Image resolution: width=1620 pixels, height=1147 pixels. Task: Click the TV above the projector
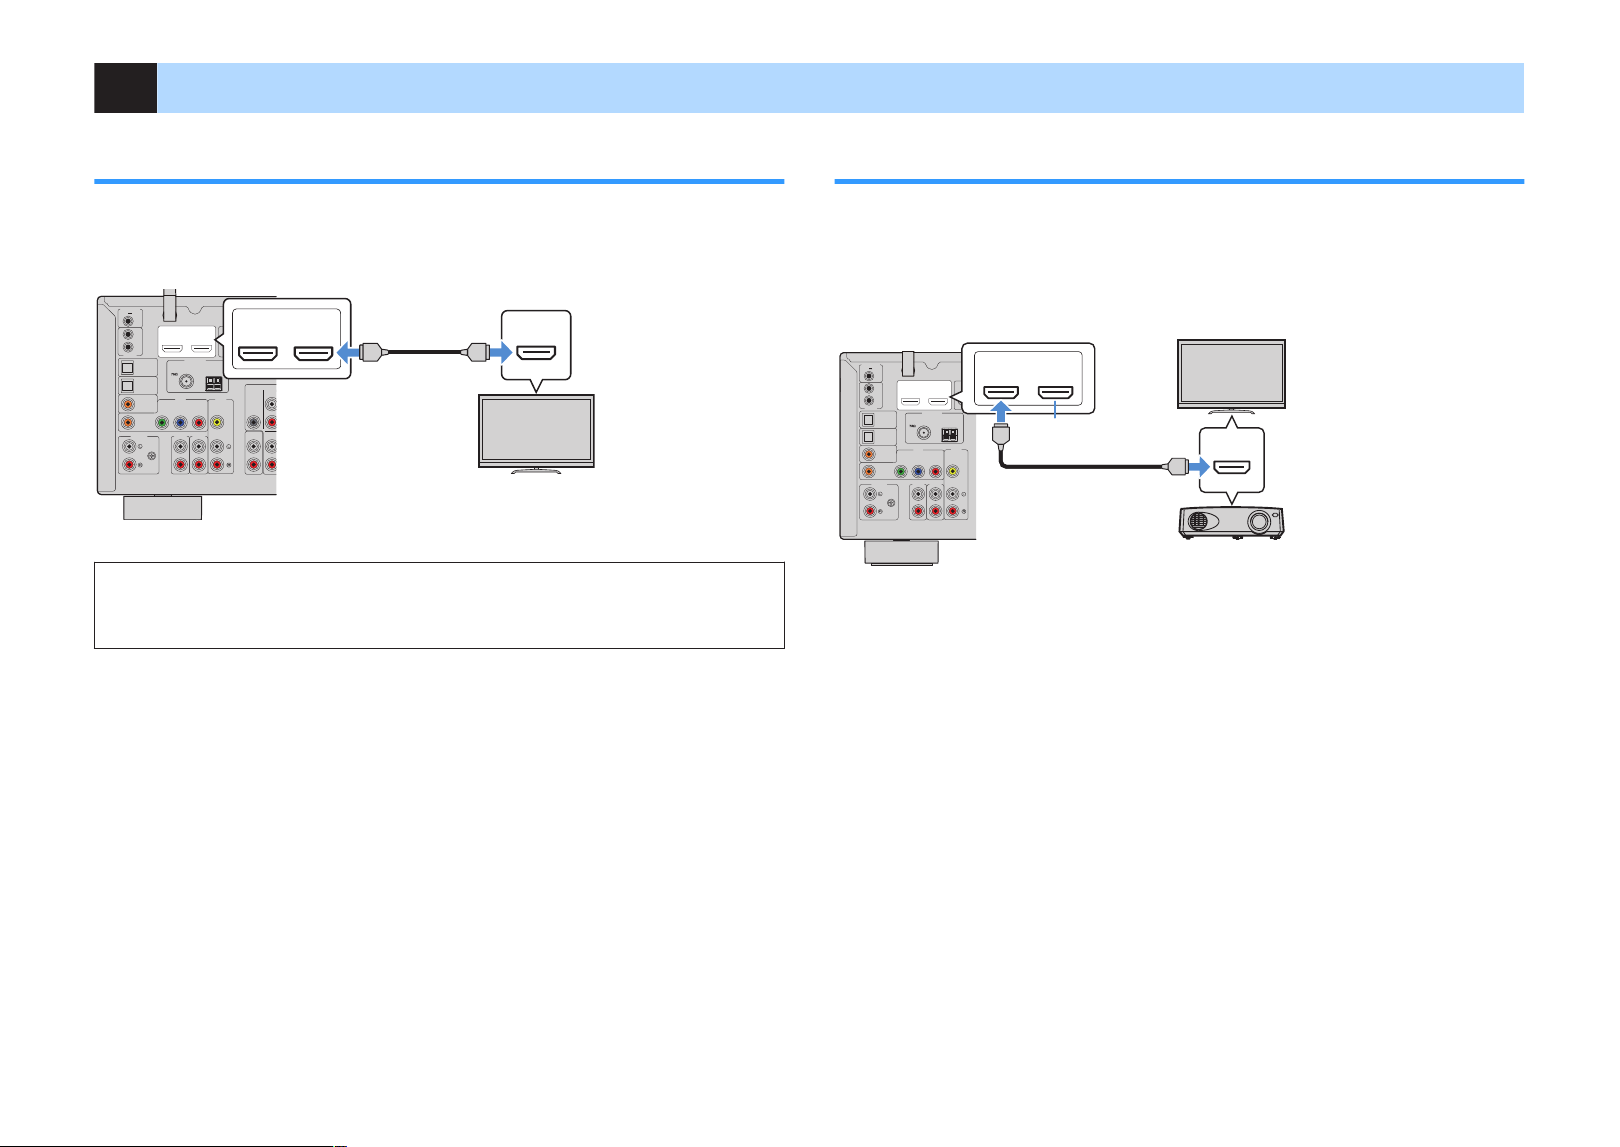[1232, 376]
